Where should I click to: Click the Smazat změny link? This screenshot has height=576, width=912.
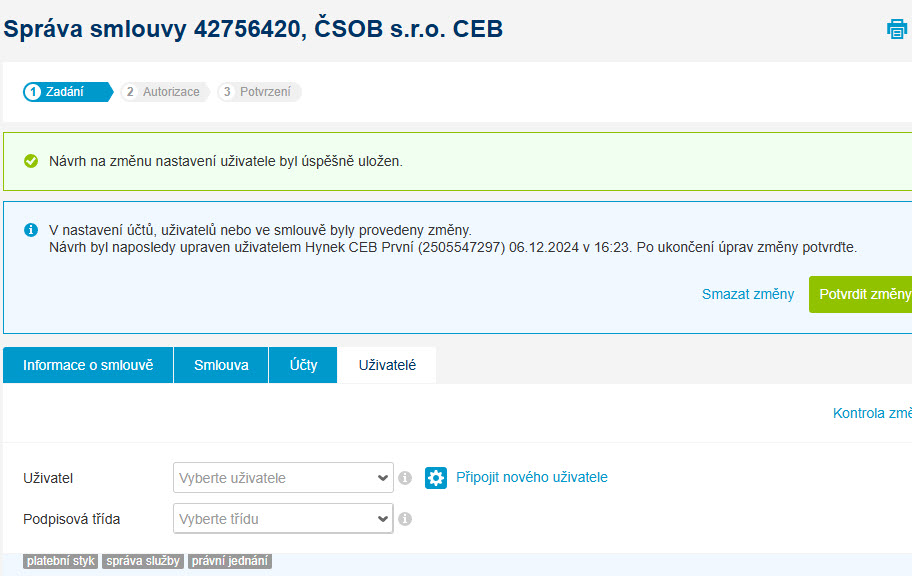click(x=747, y=294)
